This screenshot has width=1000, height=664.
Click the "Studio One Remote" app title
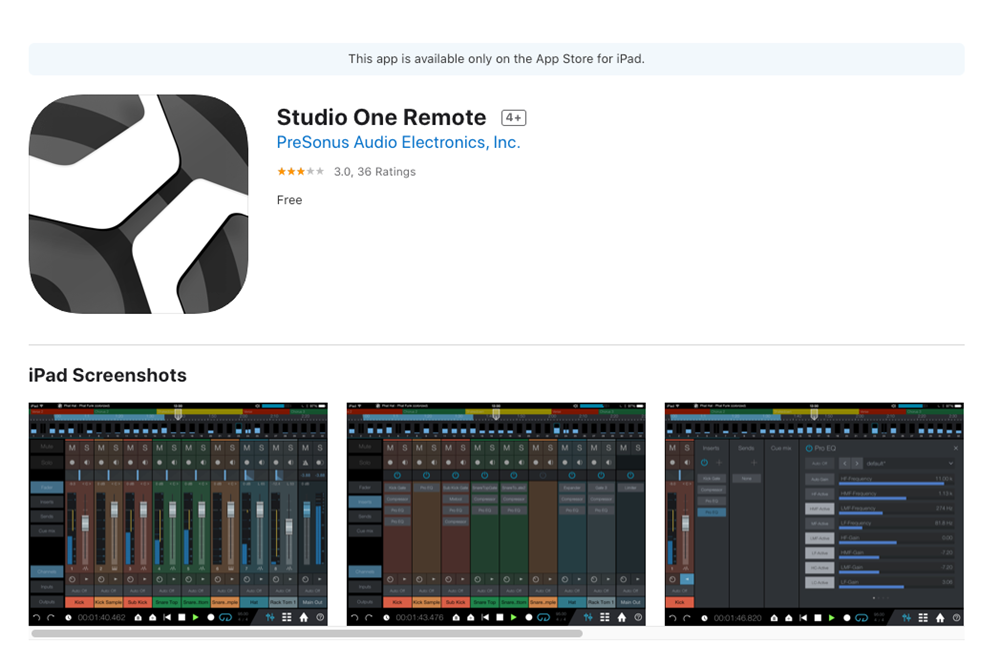[x=381, y=117]
